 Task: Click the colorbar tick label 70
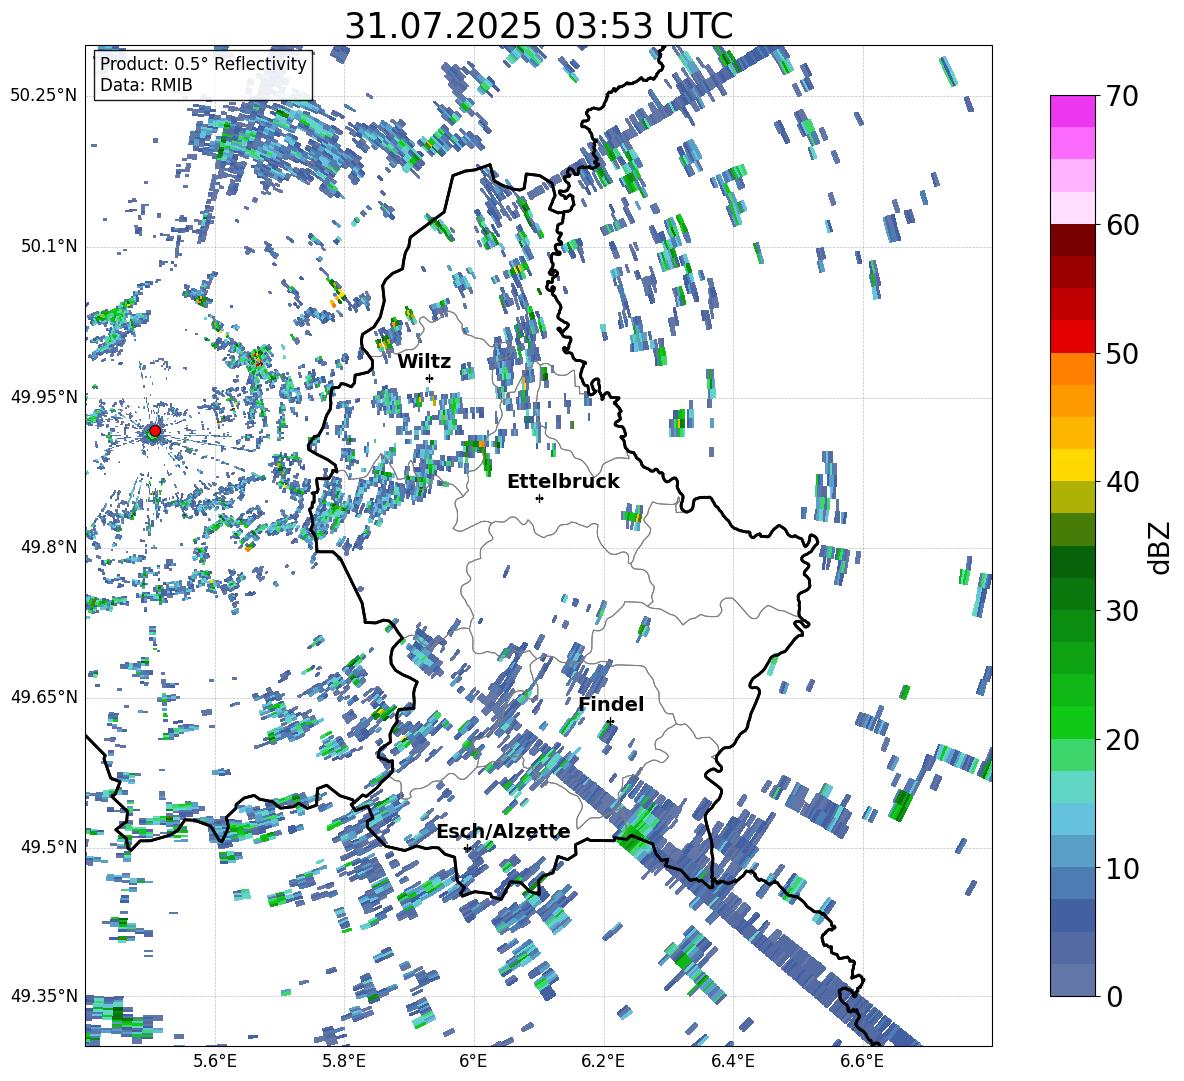point(1122,96)
